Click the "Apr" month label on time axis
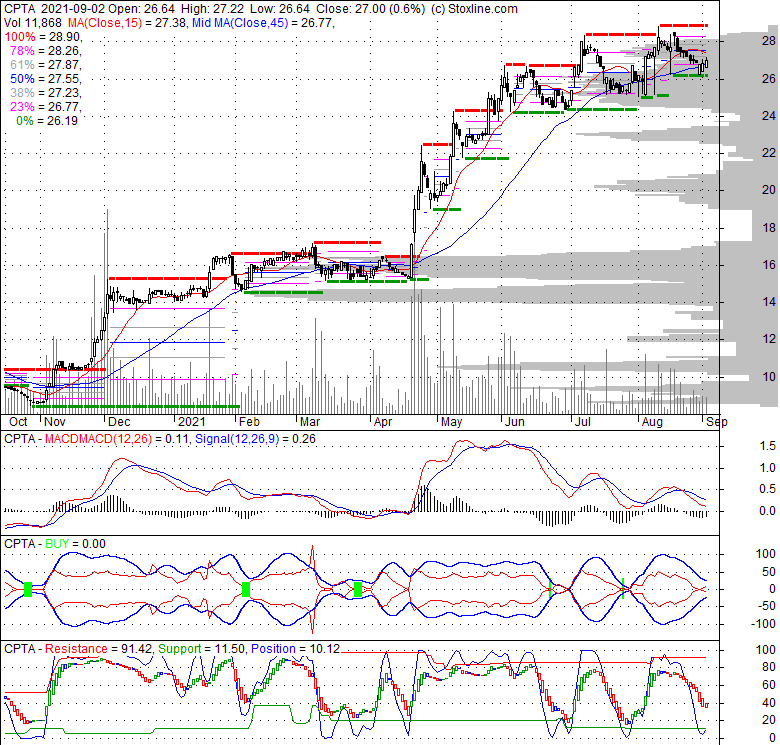The height and width of the screenshot is (745, 780). [383, 422]
